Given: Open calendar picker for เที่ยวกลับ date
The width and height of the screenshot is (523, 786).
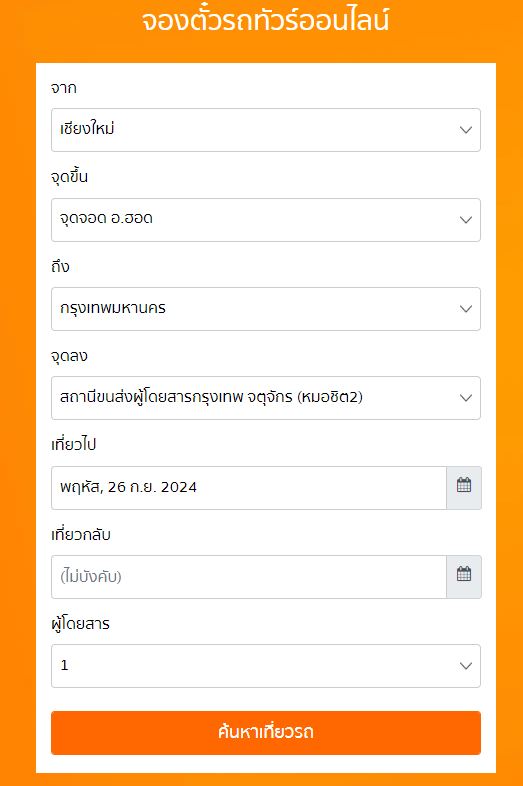Looking at the screenshot, I should coord(464,576).
